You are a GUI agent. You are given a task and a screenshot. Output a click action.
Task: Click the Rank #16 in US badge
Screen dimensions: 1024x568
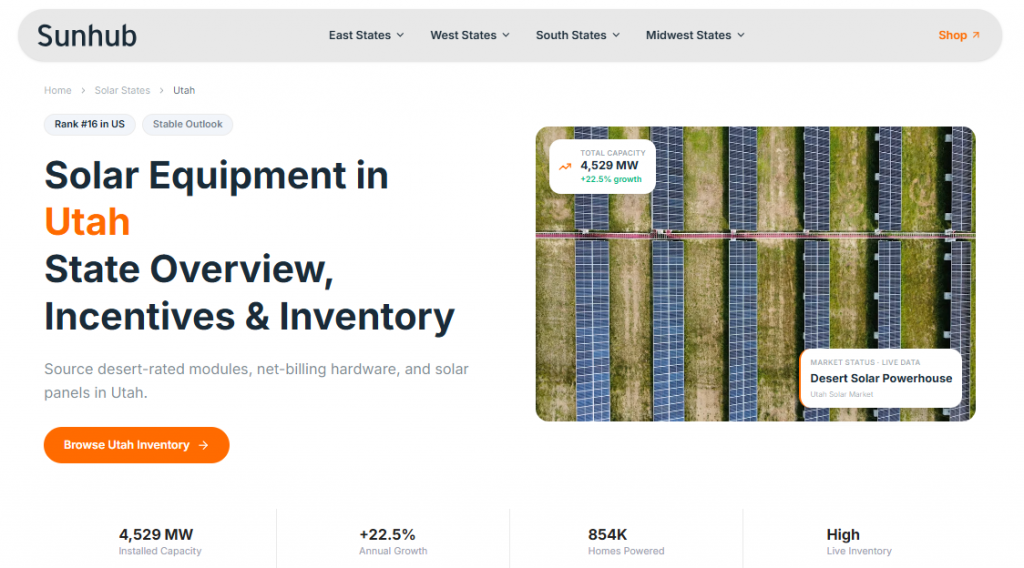point(89,124)
